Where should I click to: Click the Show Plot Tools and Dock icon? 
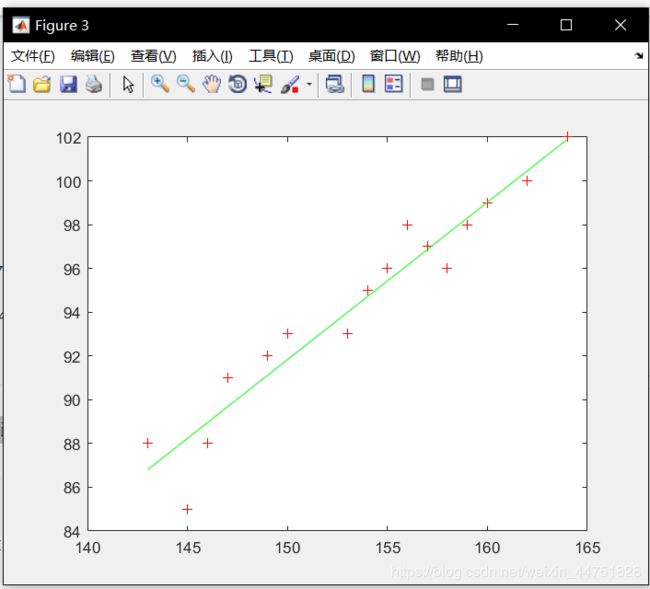click(x=453, y=84)
